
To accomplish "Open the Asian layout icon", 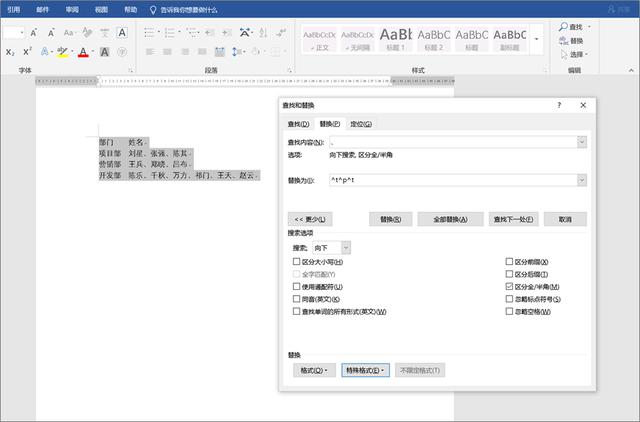I will tap(244, 33).
